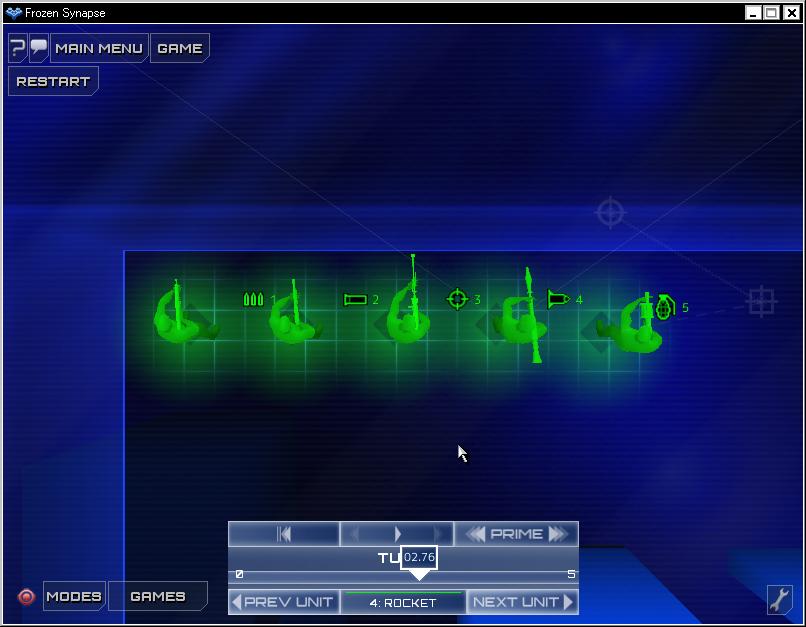
Task: Select the machine gun bullets icon labeled 1
Action: tap(253, 299)
